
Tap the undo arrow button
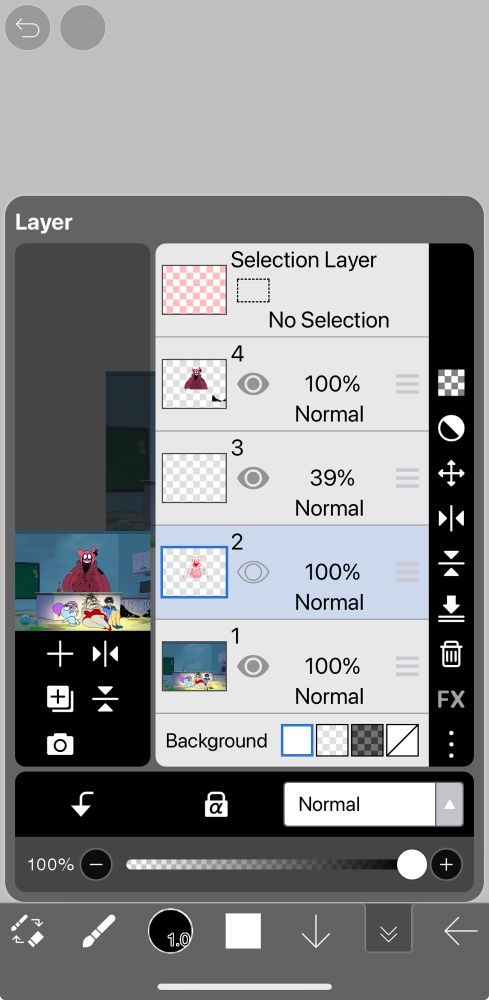pos(27,27)
